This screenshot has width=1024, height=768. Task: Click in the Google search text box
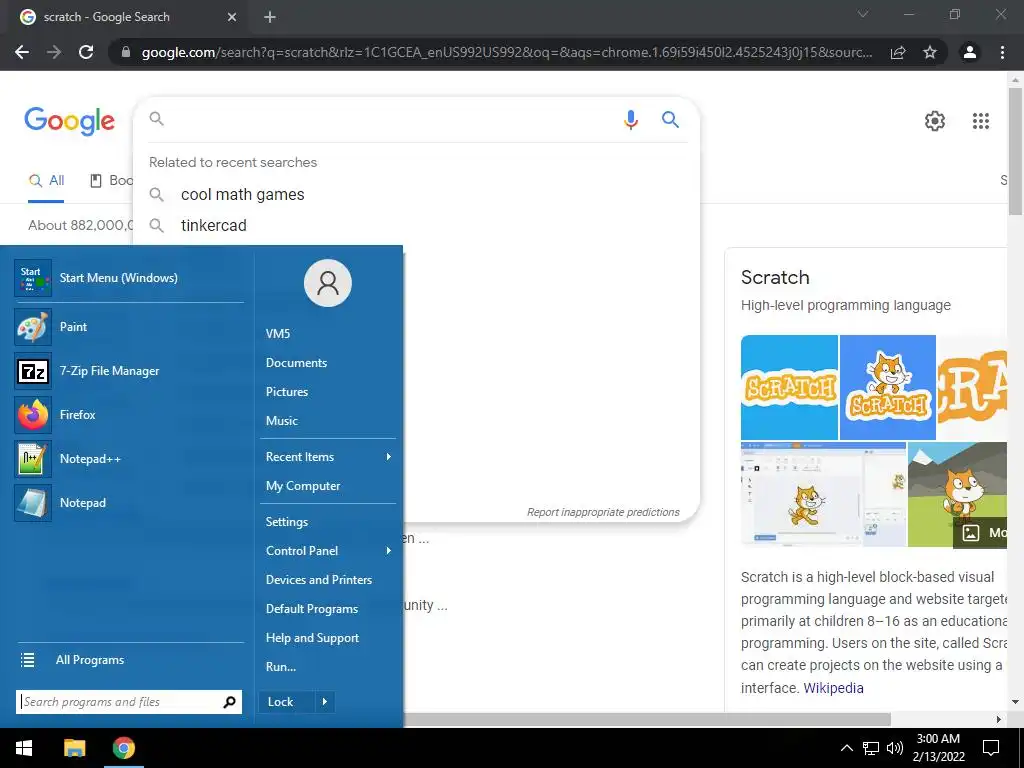coord(390,120)
